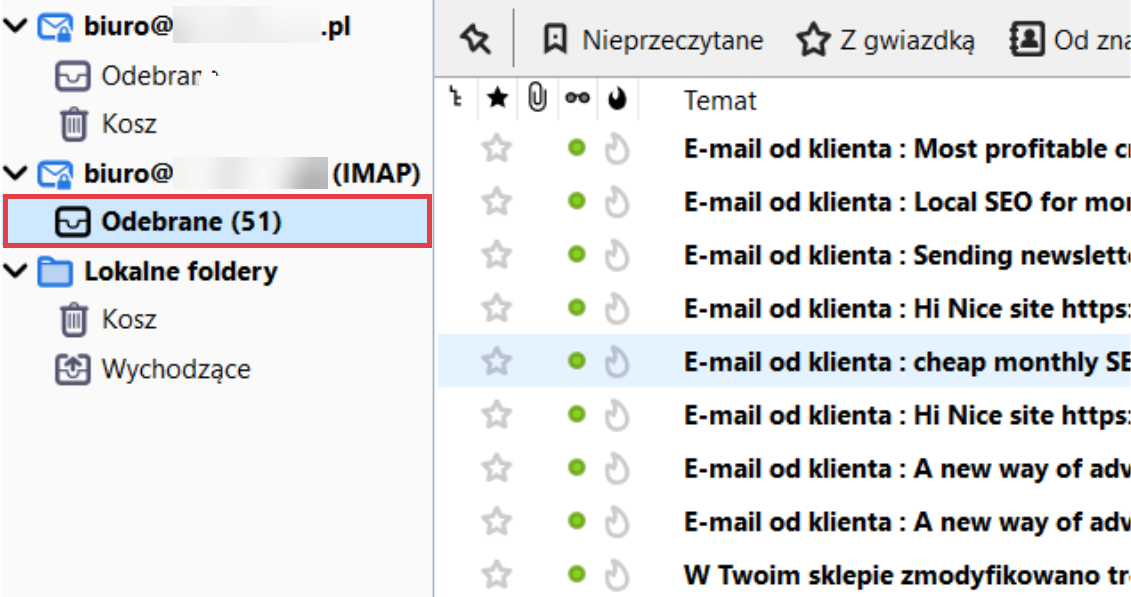Viewport: 1131px width, 597px height.
Task: Filter by Z gwiazdką starred messages
Action: coord(886,40)
